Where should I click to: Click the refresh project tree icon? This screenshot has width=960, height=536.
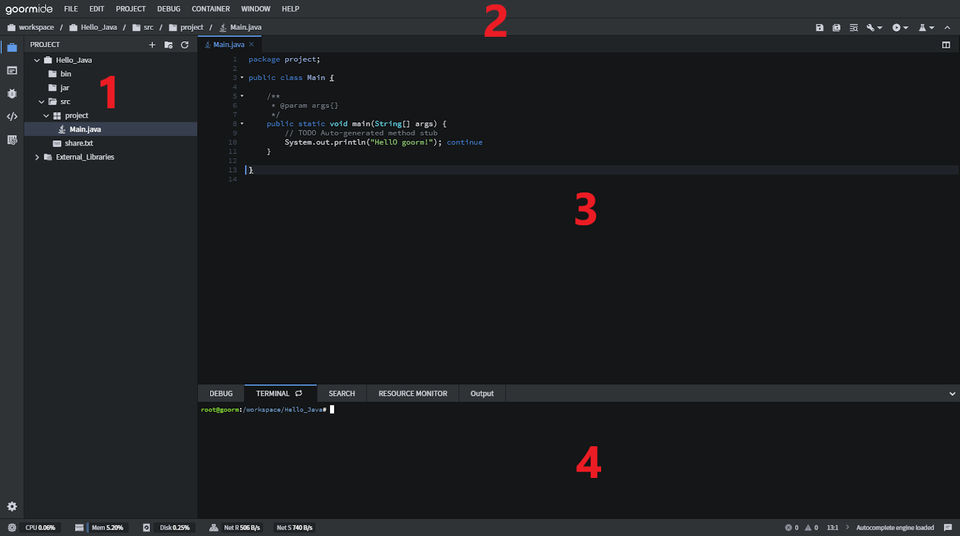[184, 45]
